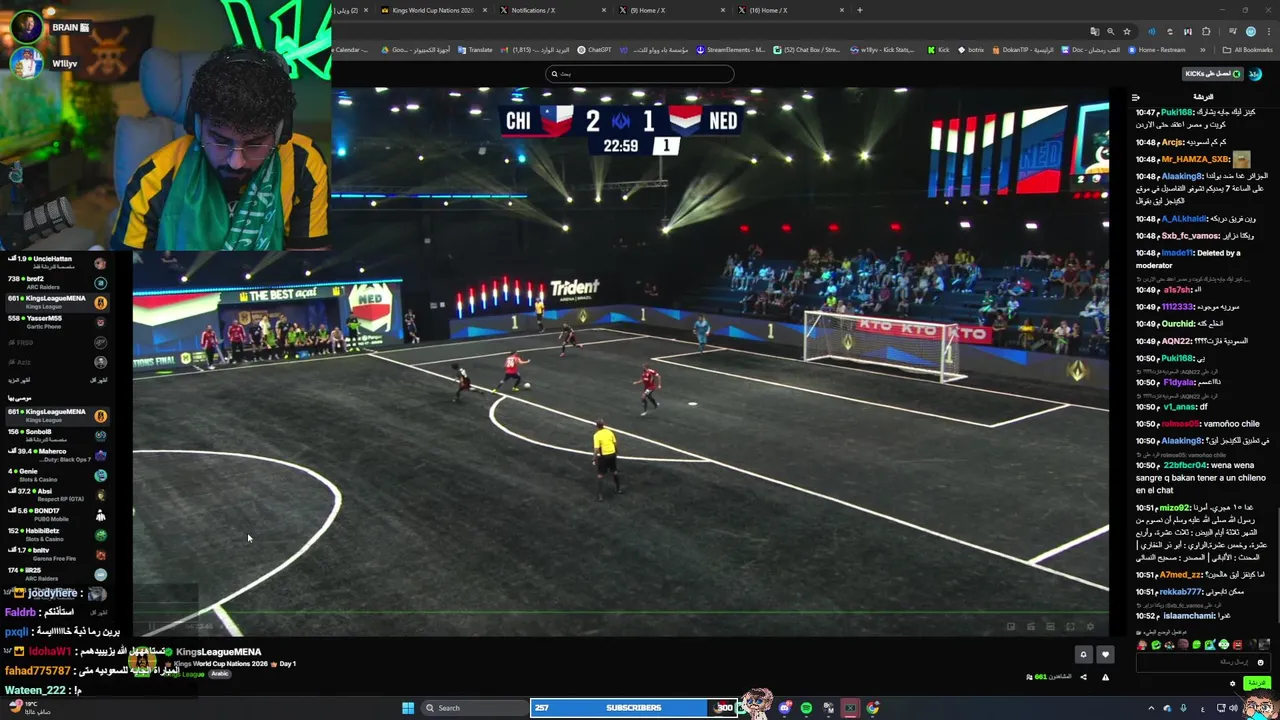This screenshot has height=720, width=1280.
Task: Open Chrome from the taskbar
Action: coord(873,708)
